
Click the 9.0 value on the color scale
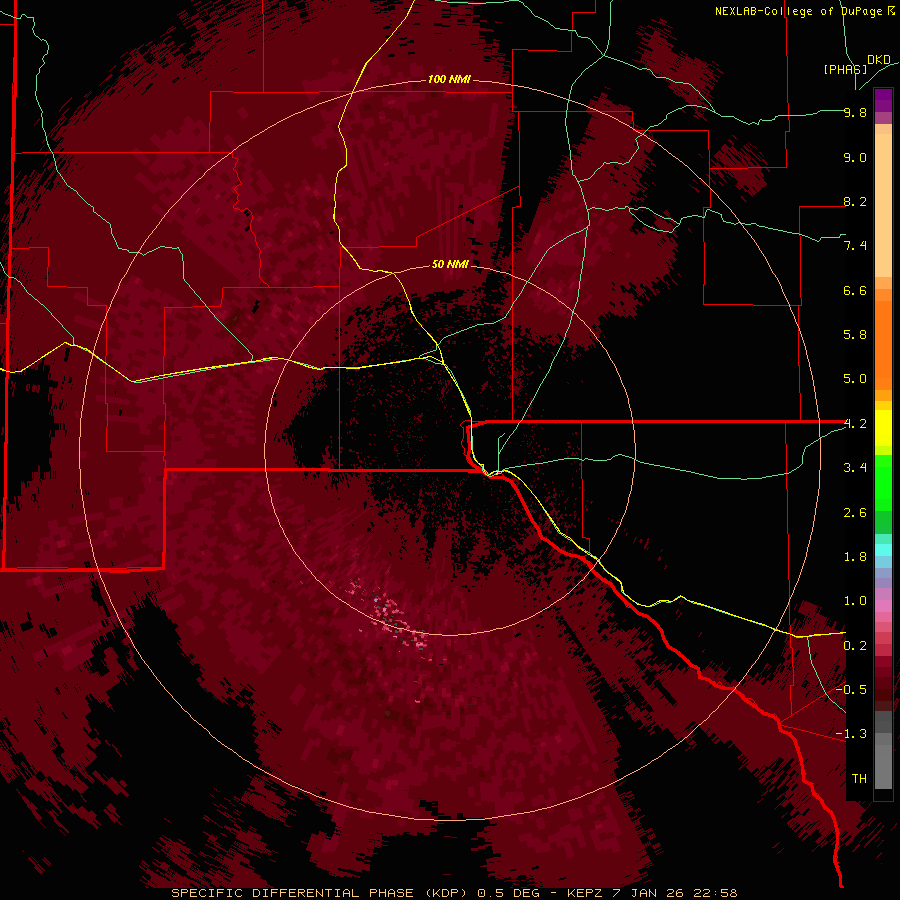click(x=855, y=157)
